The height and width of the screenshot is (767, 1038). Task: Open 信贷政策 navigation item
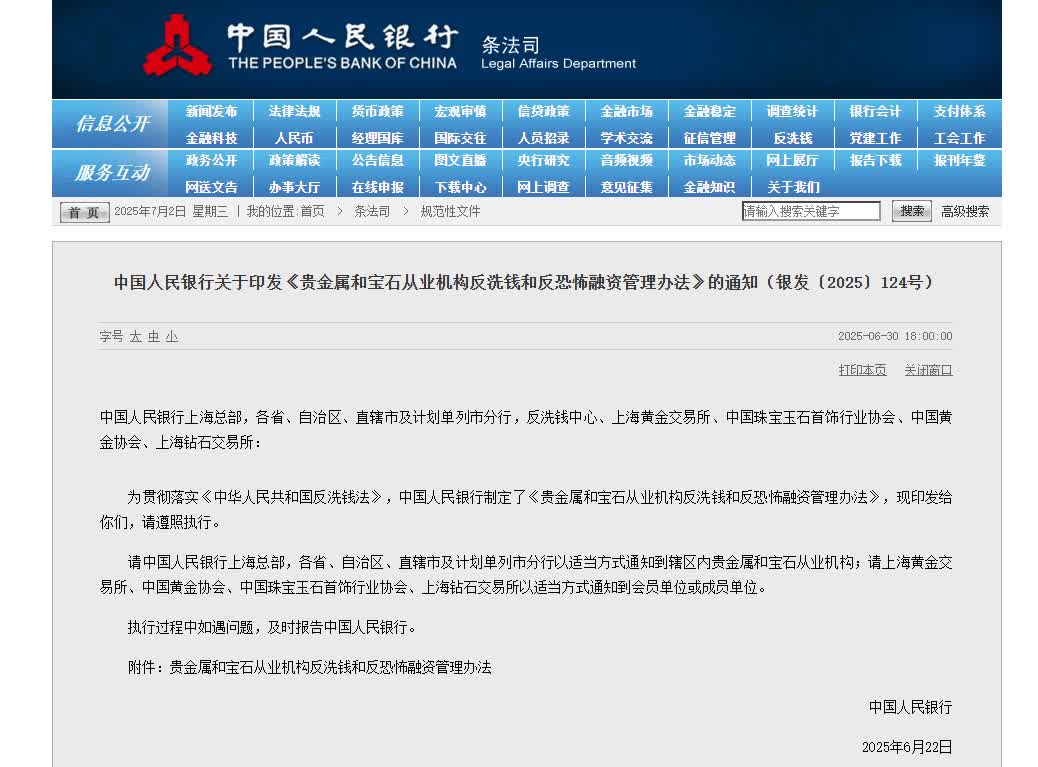coord(543,111)
